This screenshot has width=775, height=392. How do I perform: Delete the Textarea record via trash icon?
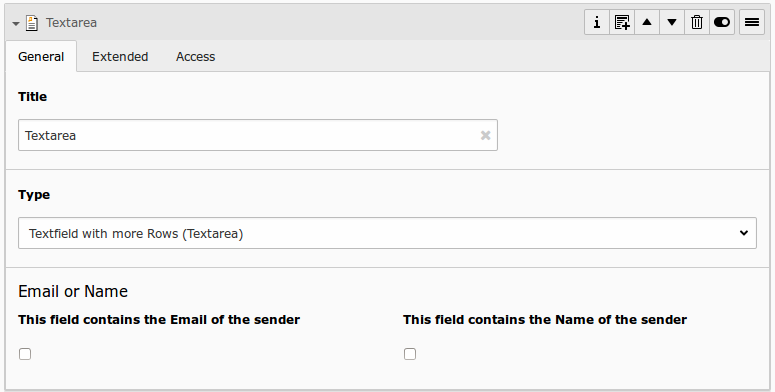click(697, 22)
